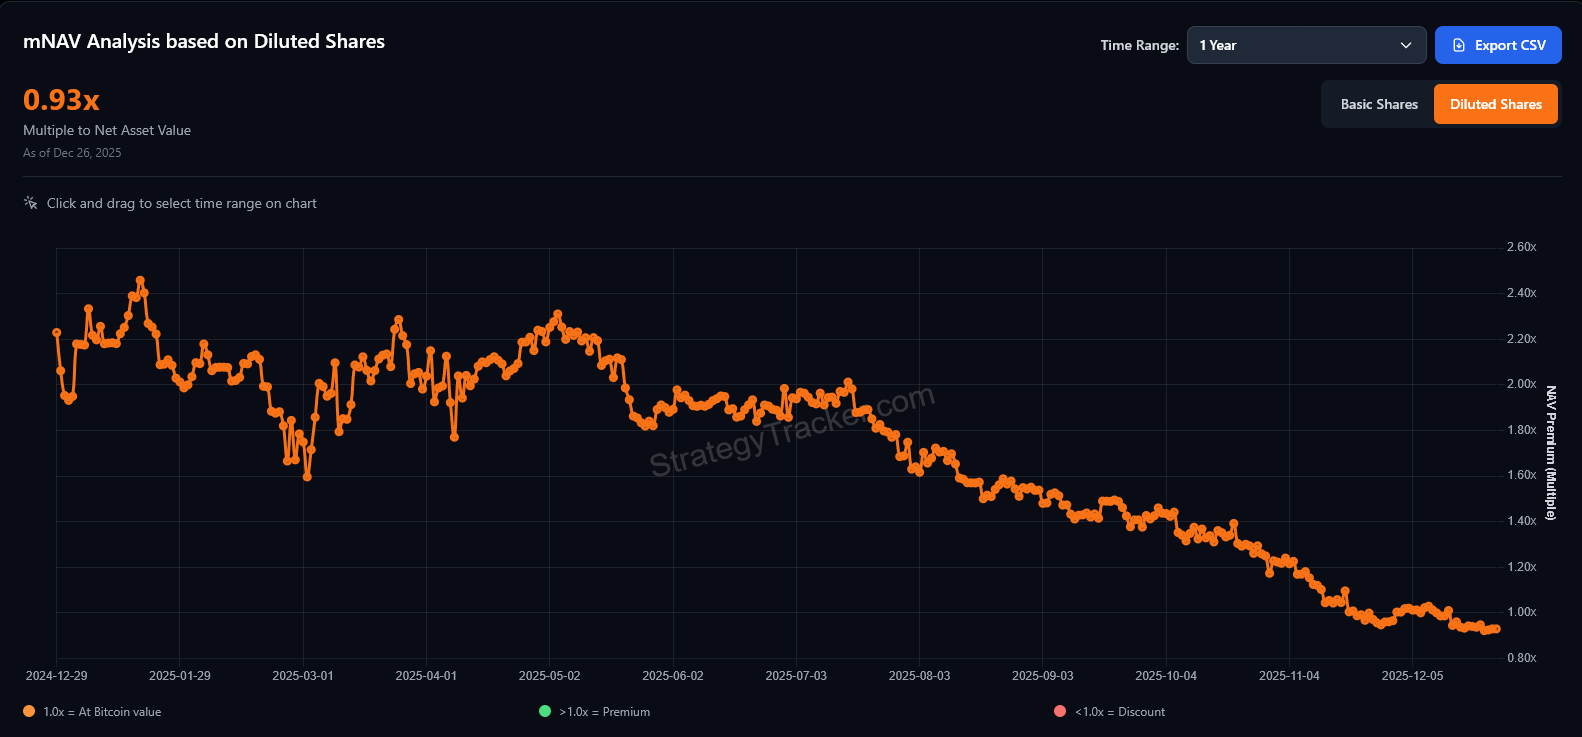Click the 2024-12-29 x-axis date label
This screenshot has width=1582, height=737.
click(56, 676)
